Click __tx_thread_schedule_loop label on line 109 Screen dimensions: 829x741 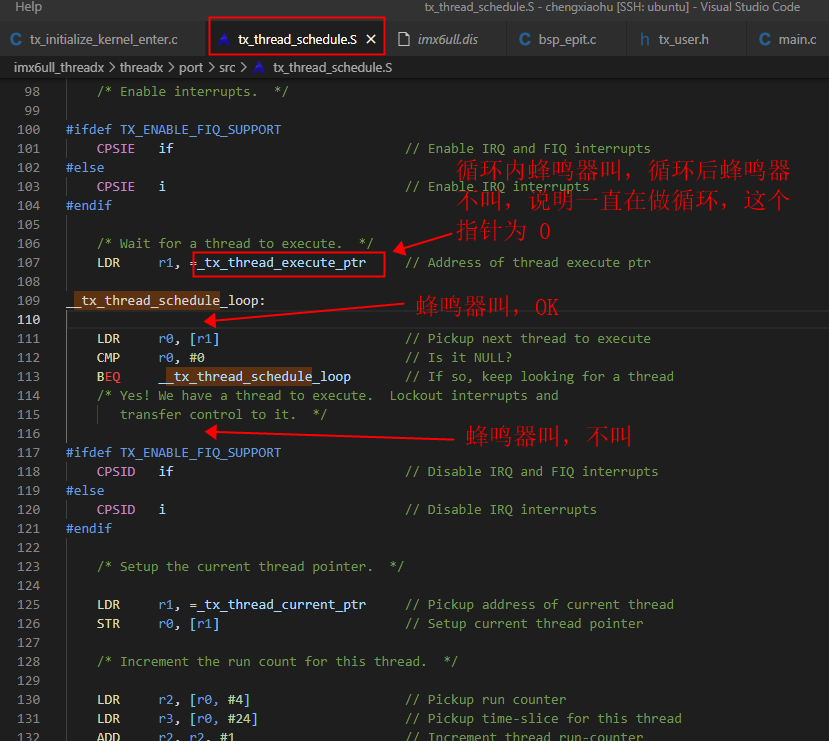[x=163, y=301]
